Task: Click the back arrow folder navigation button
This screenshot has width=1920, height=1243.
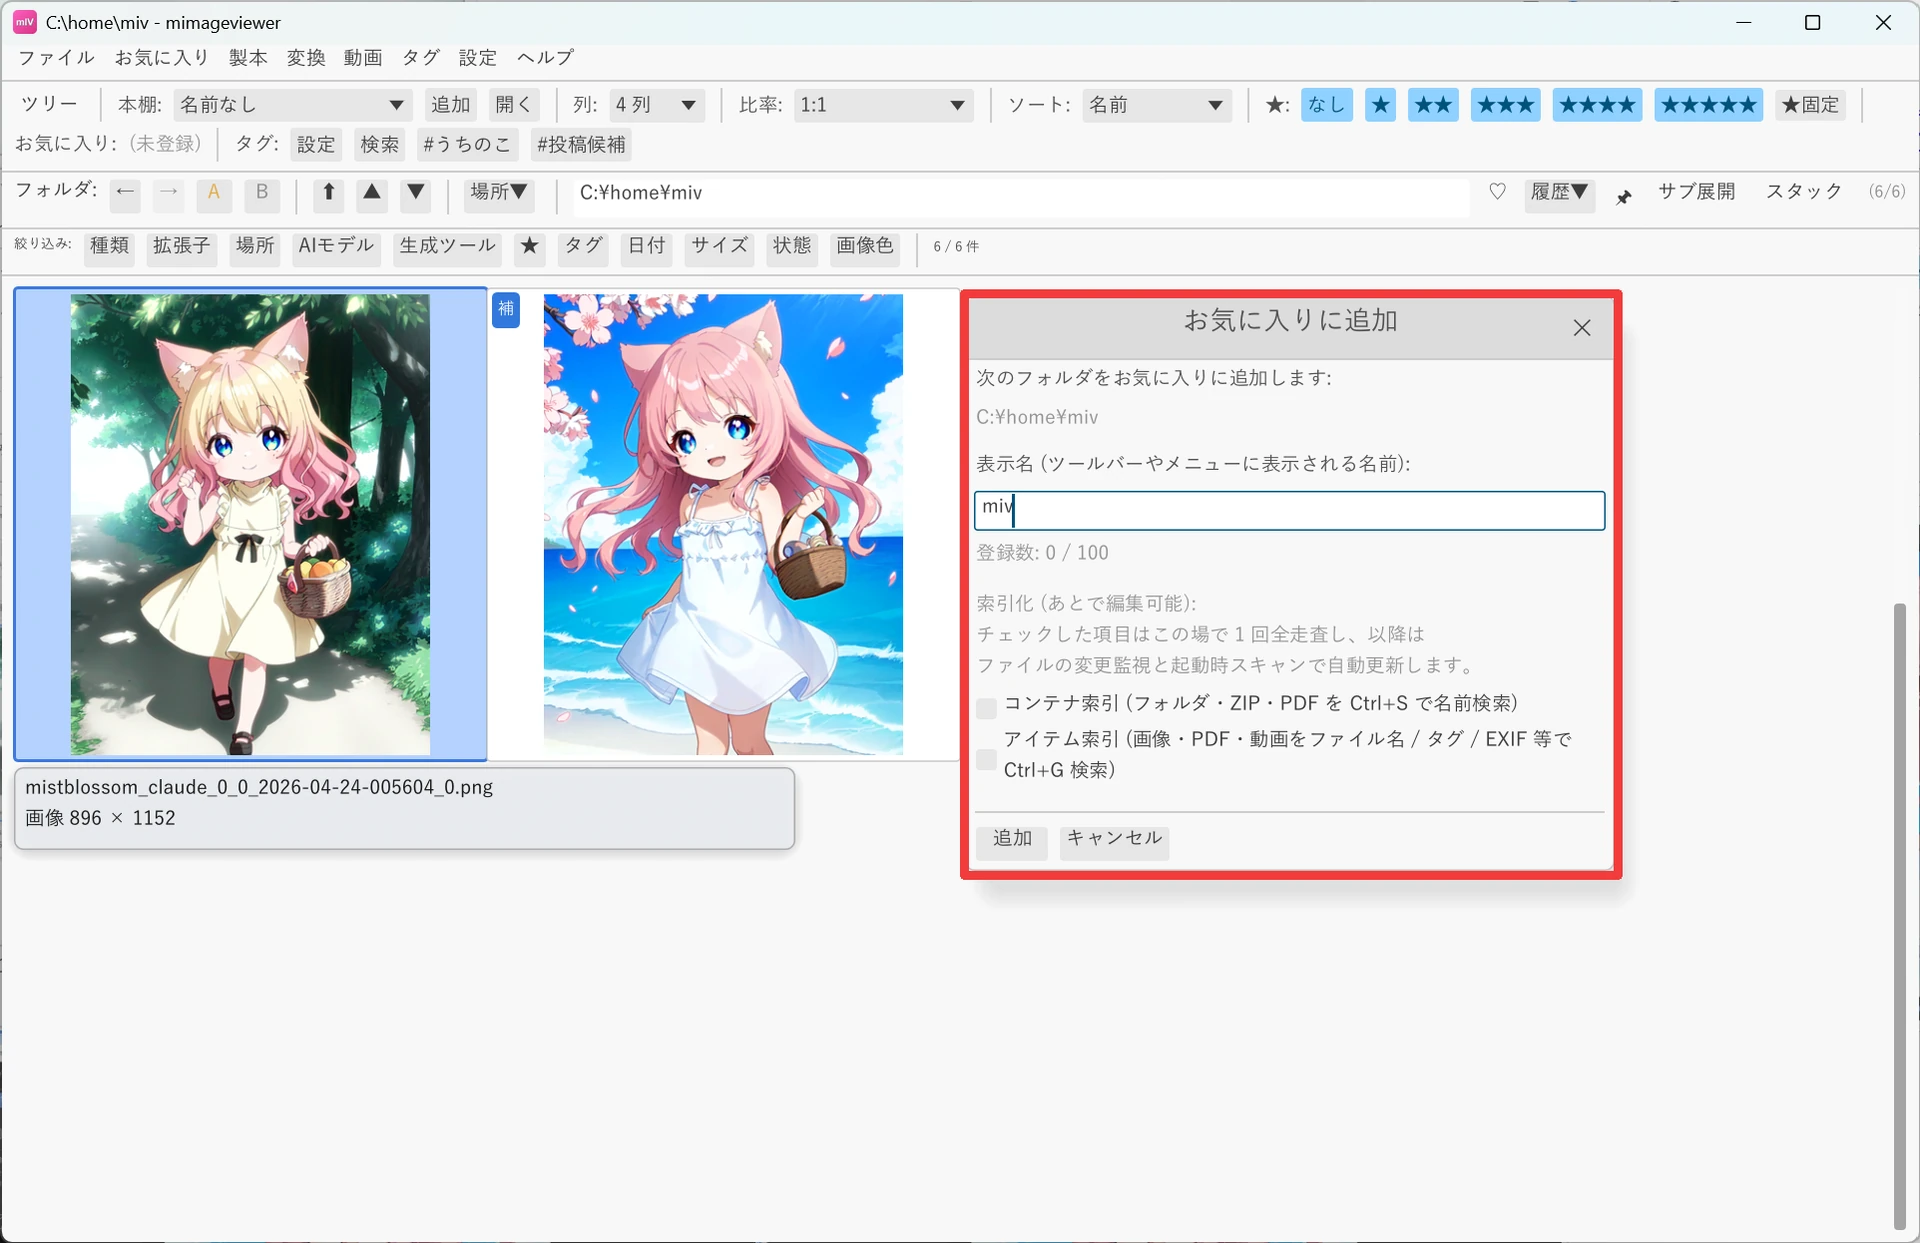Action: (125, 193)
